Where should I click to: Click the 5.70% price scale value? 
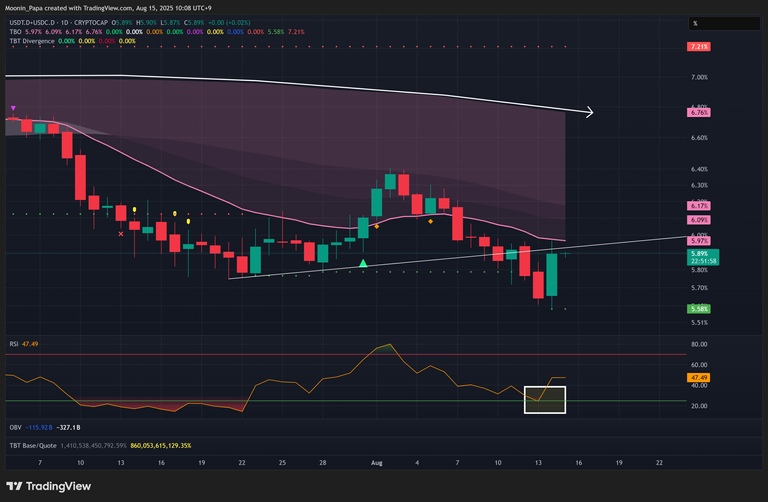pos(699,288)
